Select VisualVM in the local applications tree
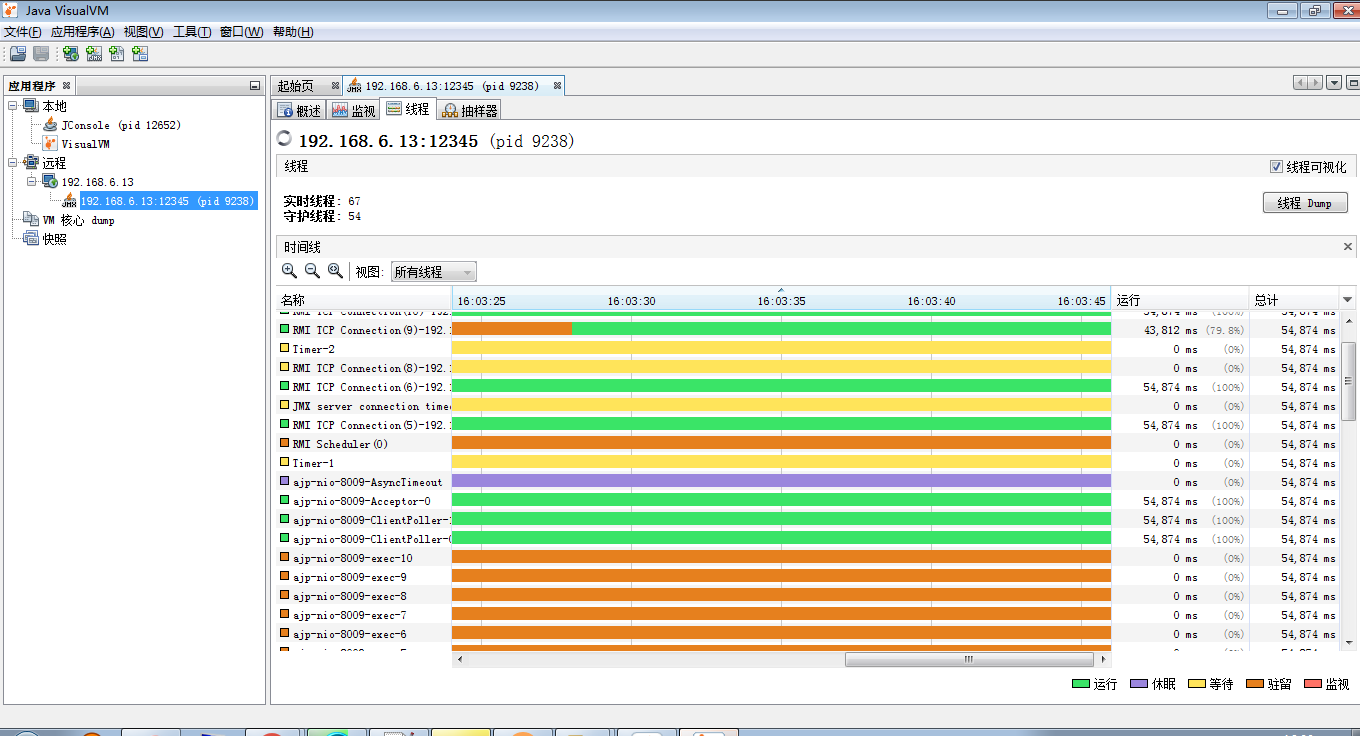This screenshot has height=736, width=1360. pos(85,144)
